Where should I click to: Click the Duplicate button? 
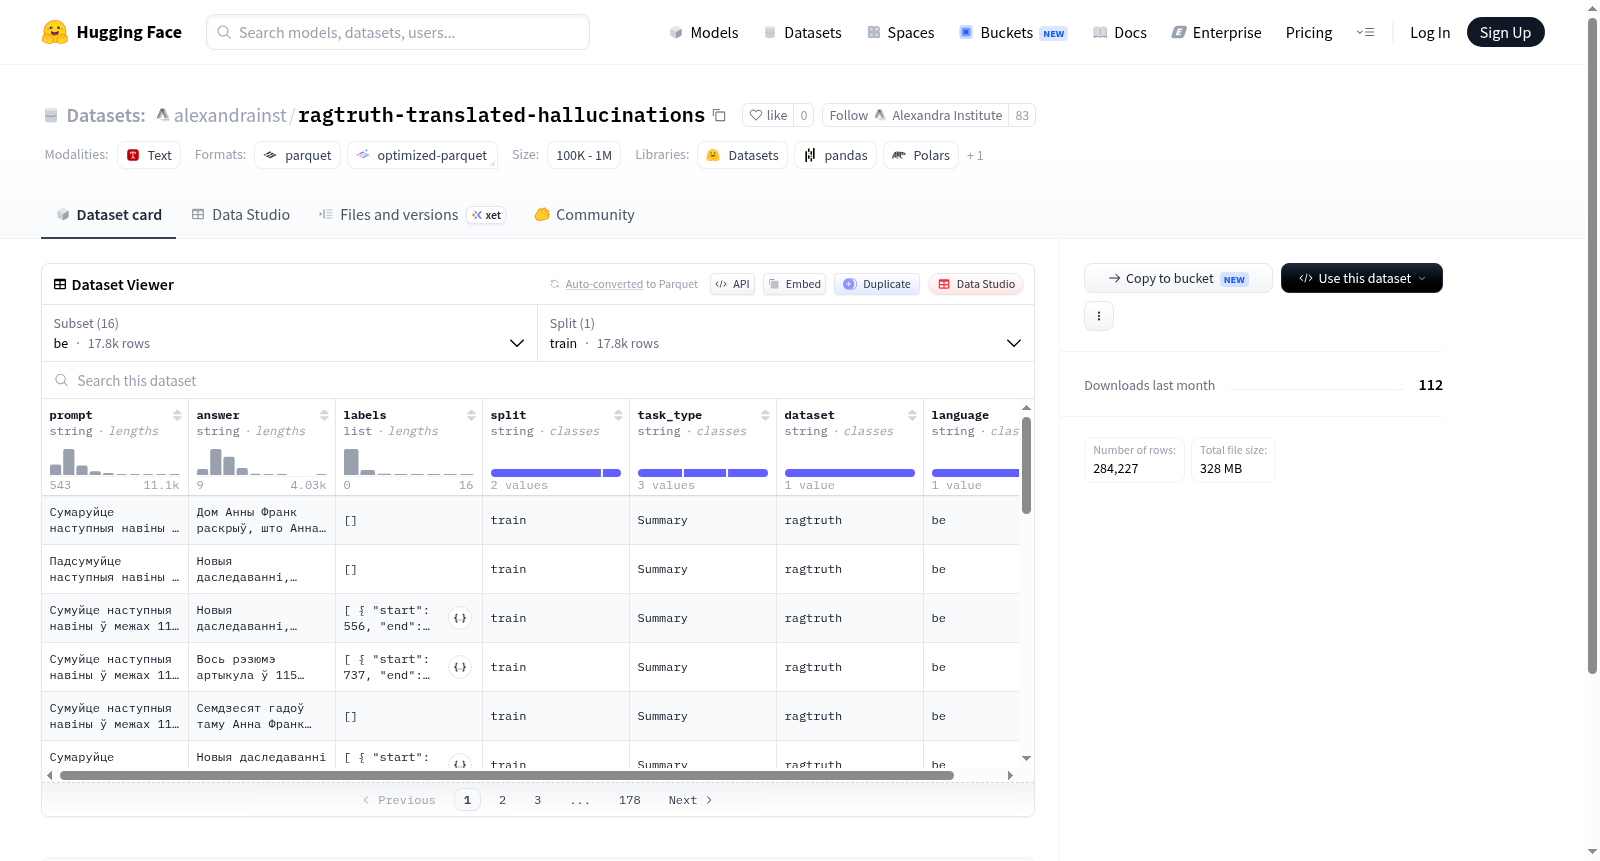click(x=876, y=284)
